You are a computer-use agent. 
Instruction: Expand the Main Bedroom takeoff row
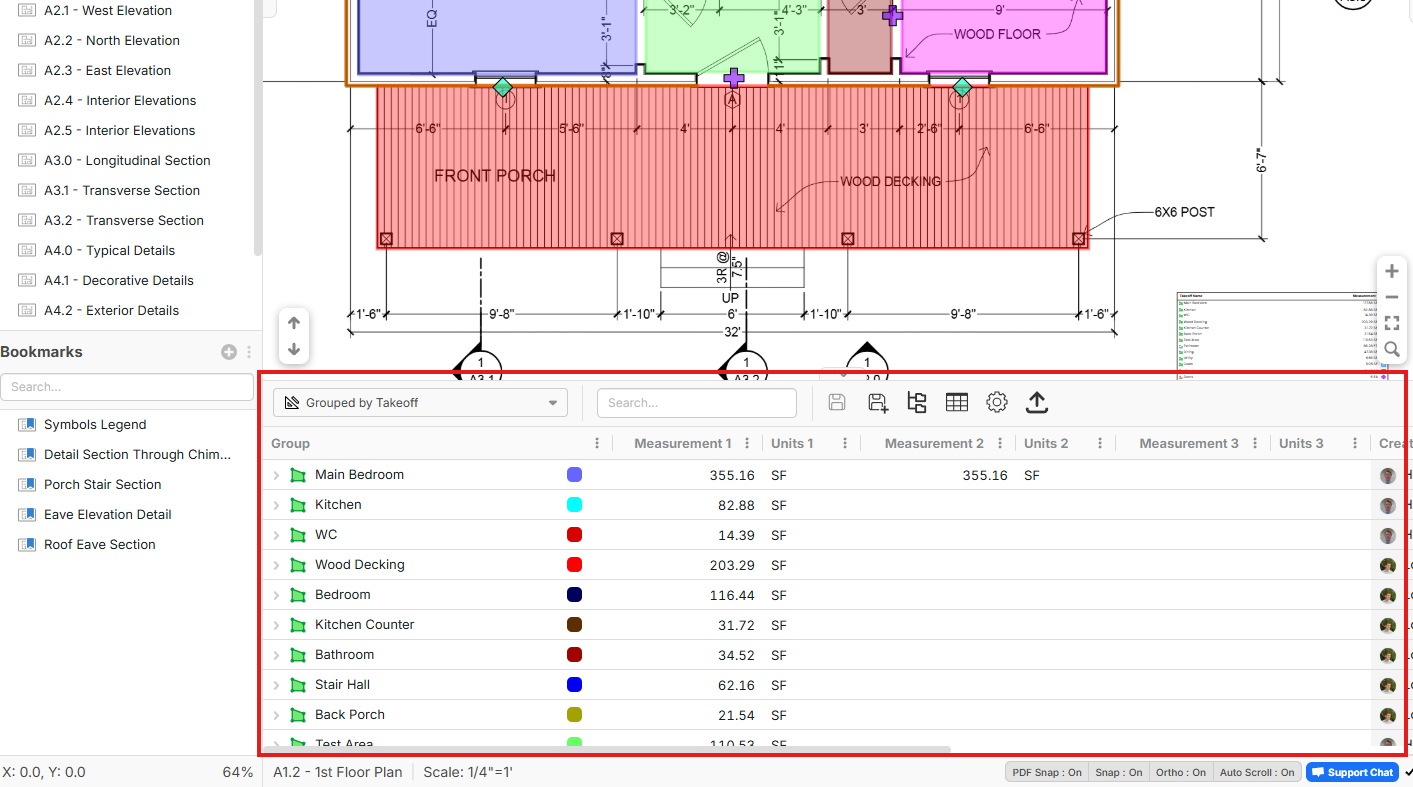coord(277,476)
